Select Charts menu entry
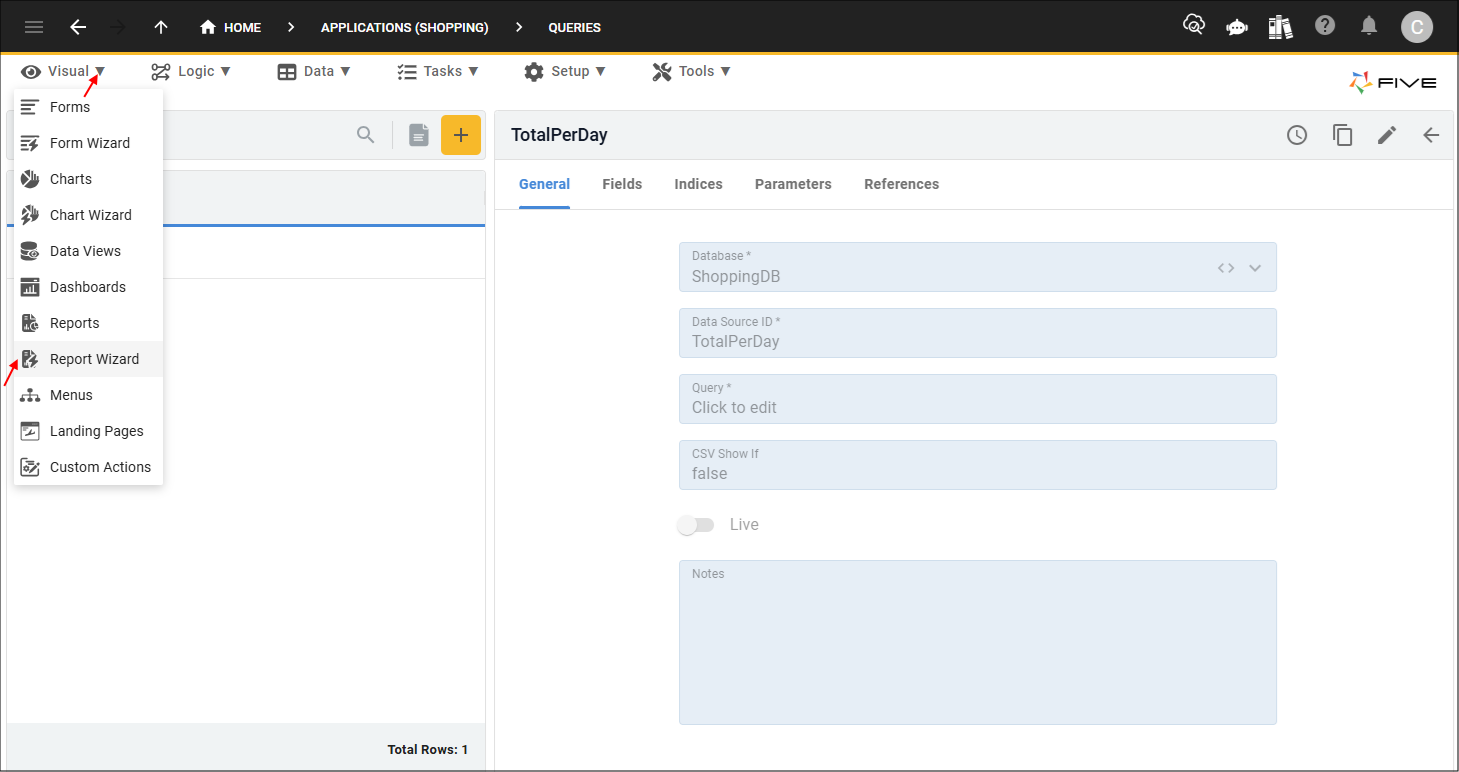Viewport: 1459px width, 772px height. tap(88, 179)
